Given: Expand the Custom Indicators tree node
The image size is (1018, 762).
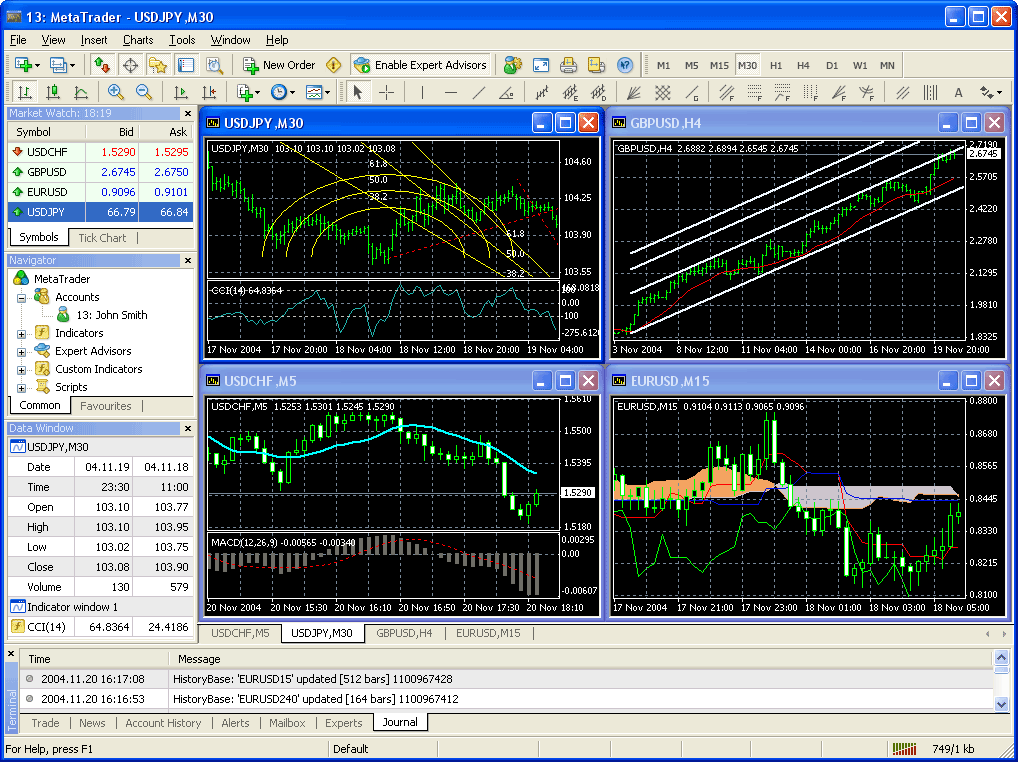Looking at the screenshot, I should point(22,369).
